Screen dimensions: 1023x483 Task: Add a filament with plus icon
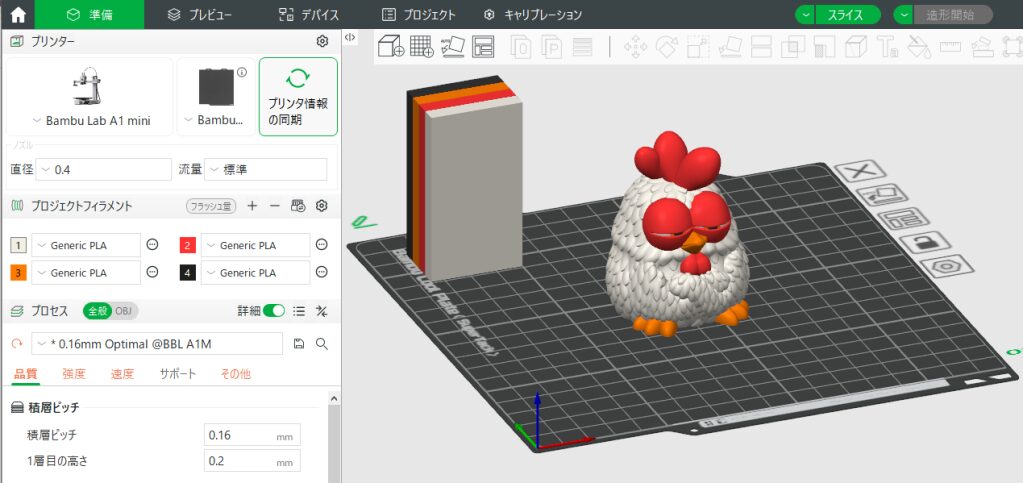[252, 206]
